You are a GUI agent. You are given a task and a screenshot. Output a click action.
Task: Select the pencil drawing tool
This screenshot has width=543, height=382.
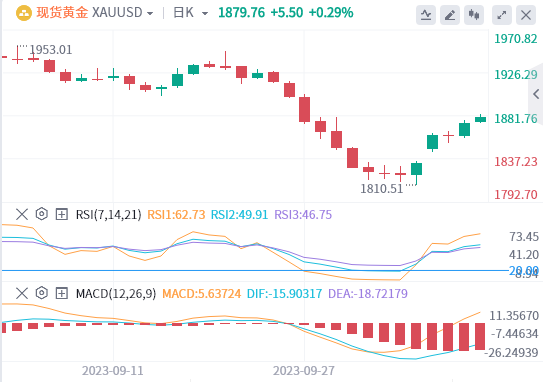point(449,15)
